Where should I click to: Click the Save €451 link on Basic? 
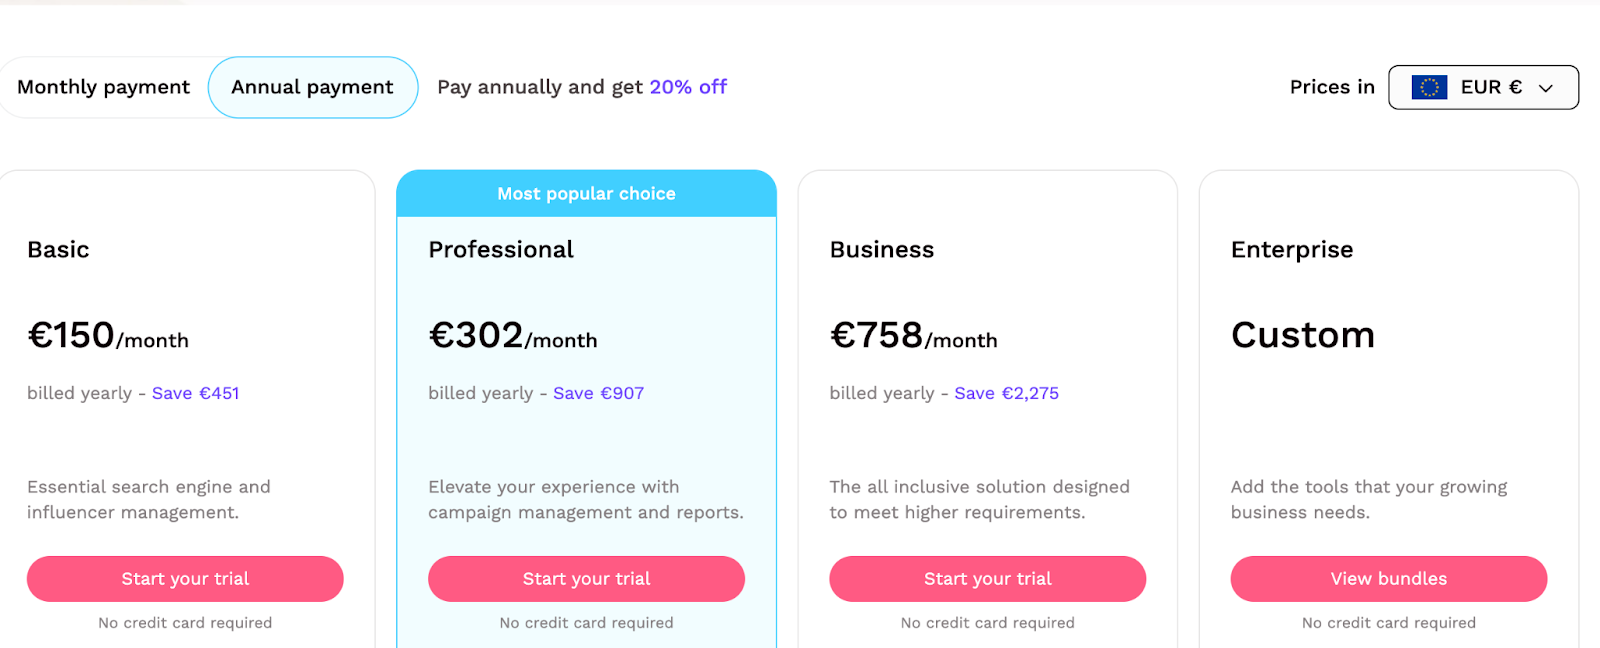click(x=196, y=393)
